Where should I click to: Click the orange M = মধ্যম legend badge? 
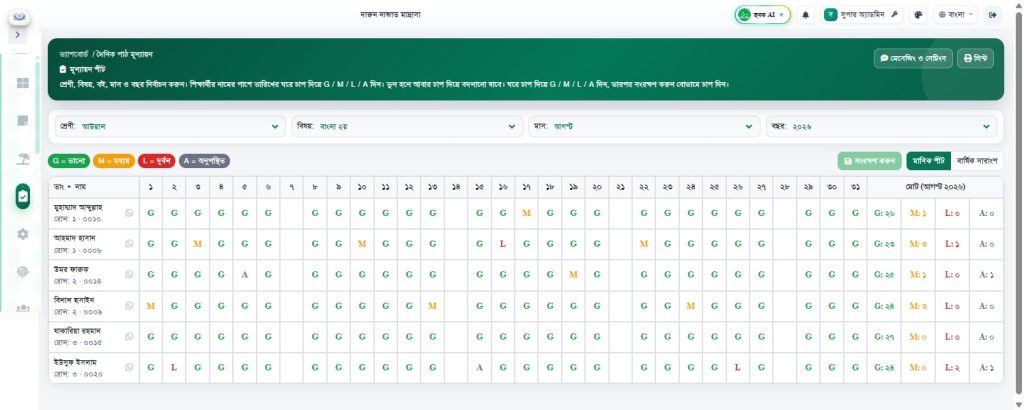[114, 161]
